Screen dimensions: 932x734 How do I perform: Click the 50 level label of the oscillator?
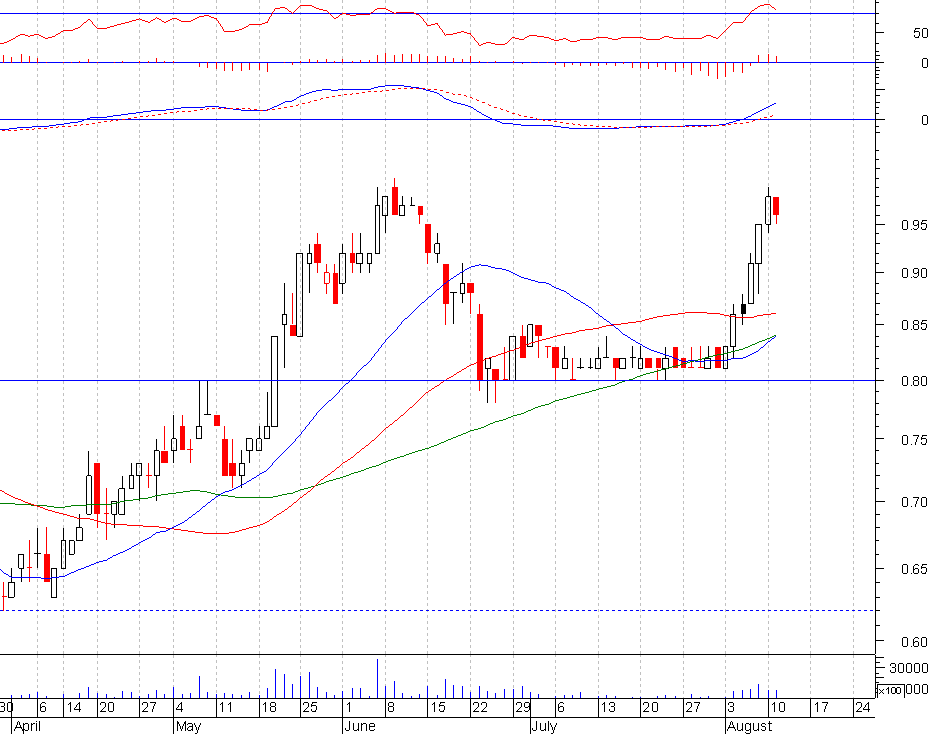click(x=921, y=34)
